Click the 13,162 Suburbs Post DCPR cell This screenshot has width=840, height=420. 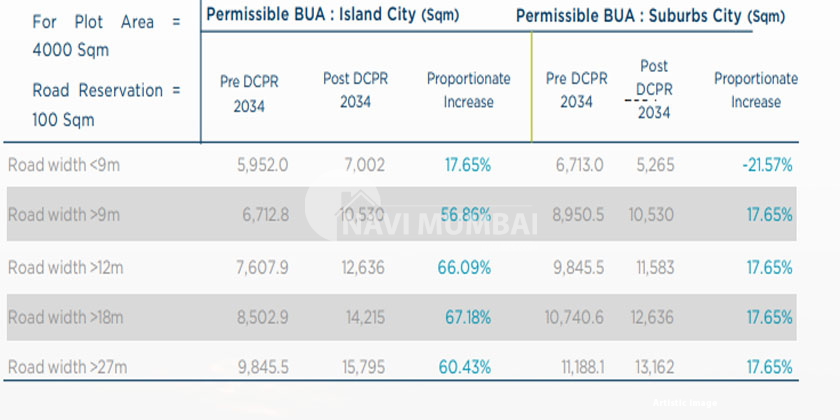click(x=654, y=367)
